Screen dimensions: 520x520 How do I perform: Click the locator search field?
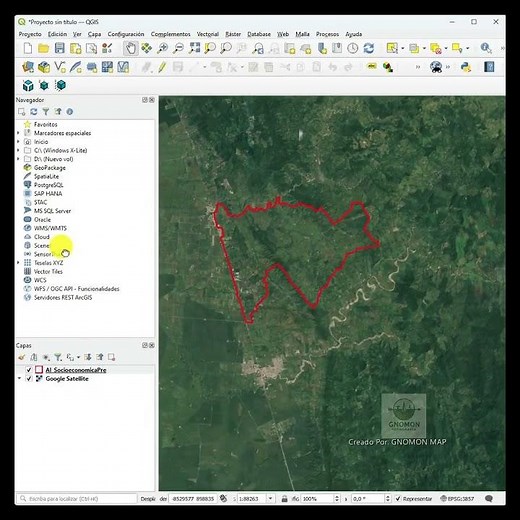pos(77,499)
